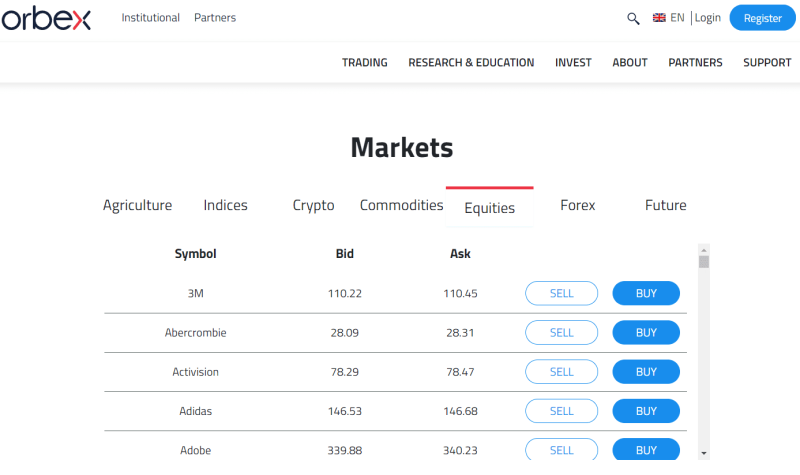Expand the Research & Education menu
The image size is (800, 475).
pyautogui.click(x=471, y=62)
